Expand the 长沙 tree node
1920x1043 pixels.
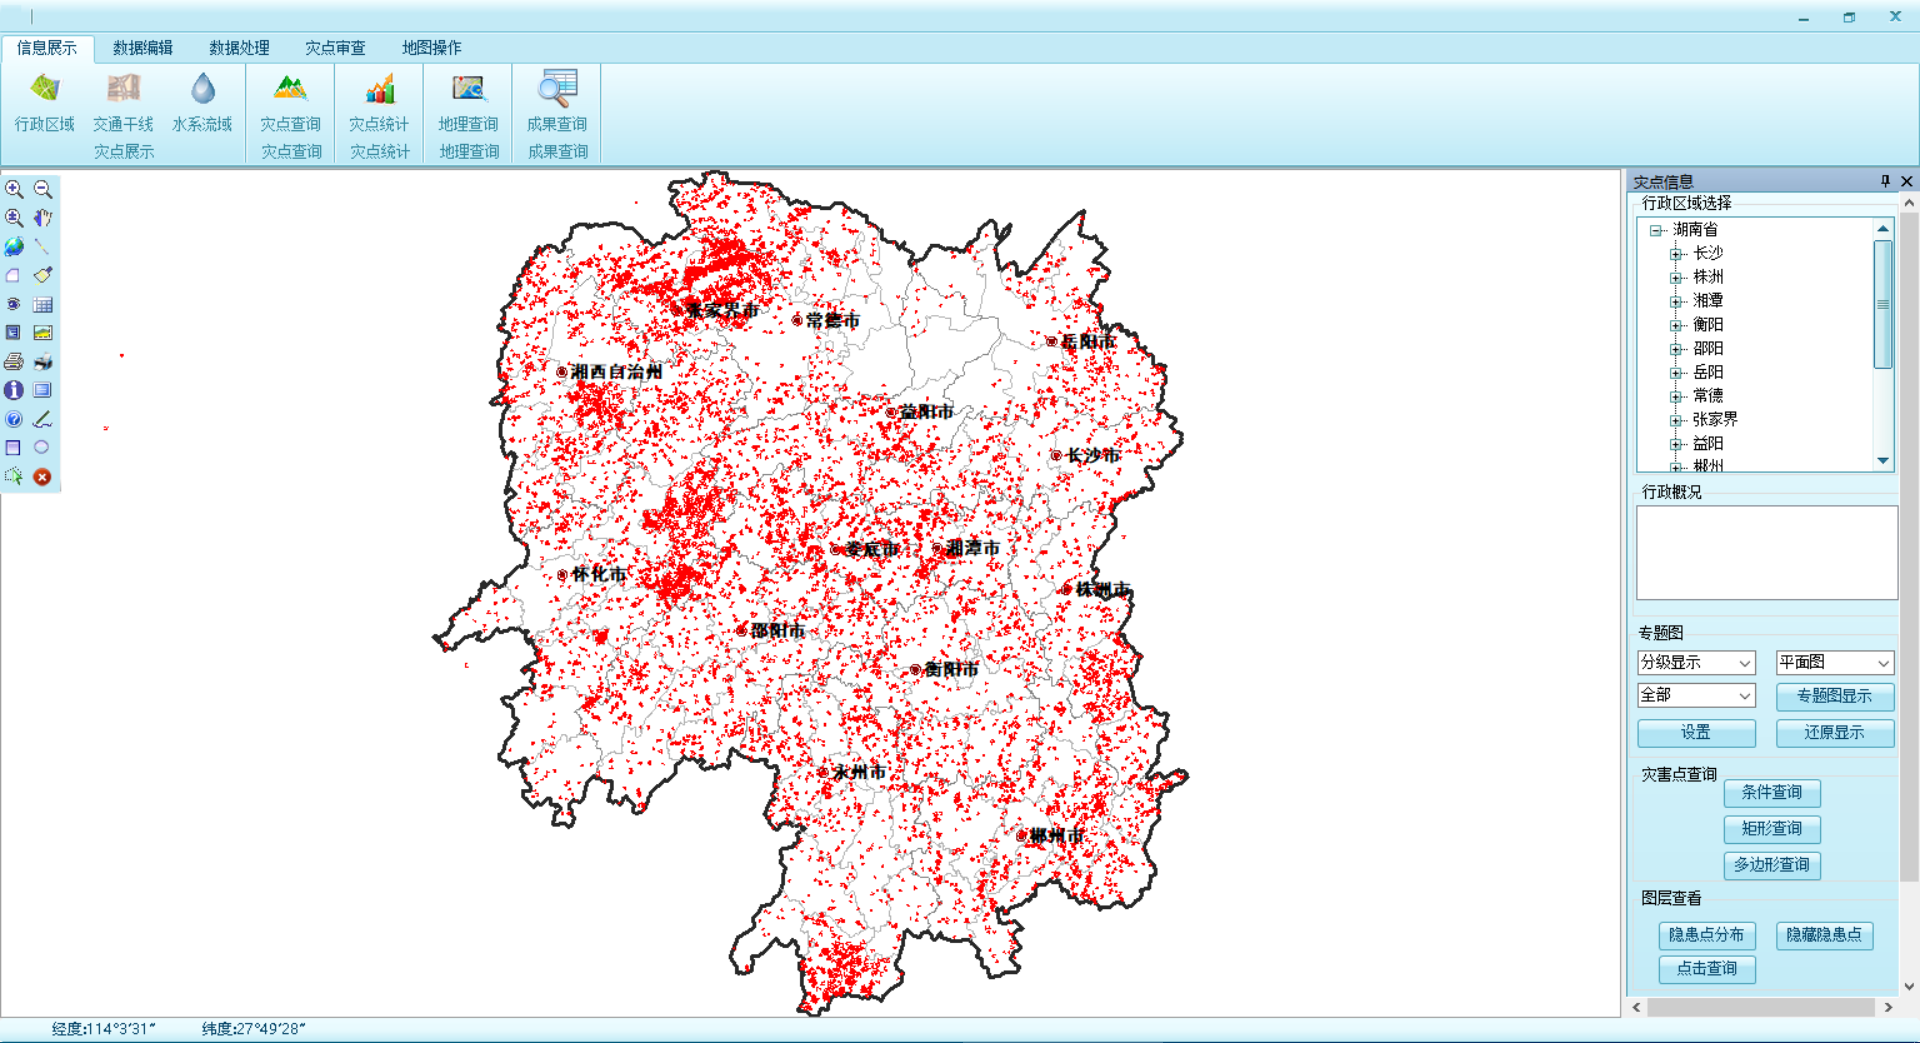click(1676, 254)
